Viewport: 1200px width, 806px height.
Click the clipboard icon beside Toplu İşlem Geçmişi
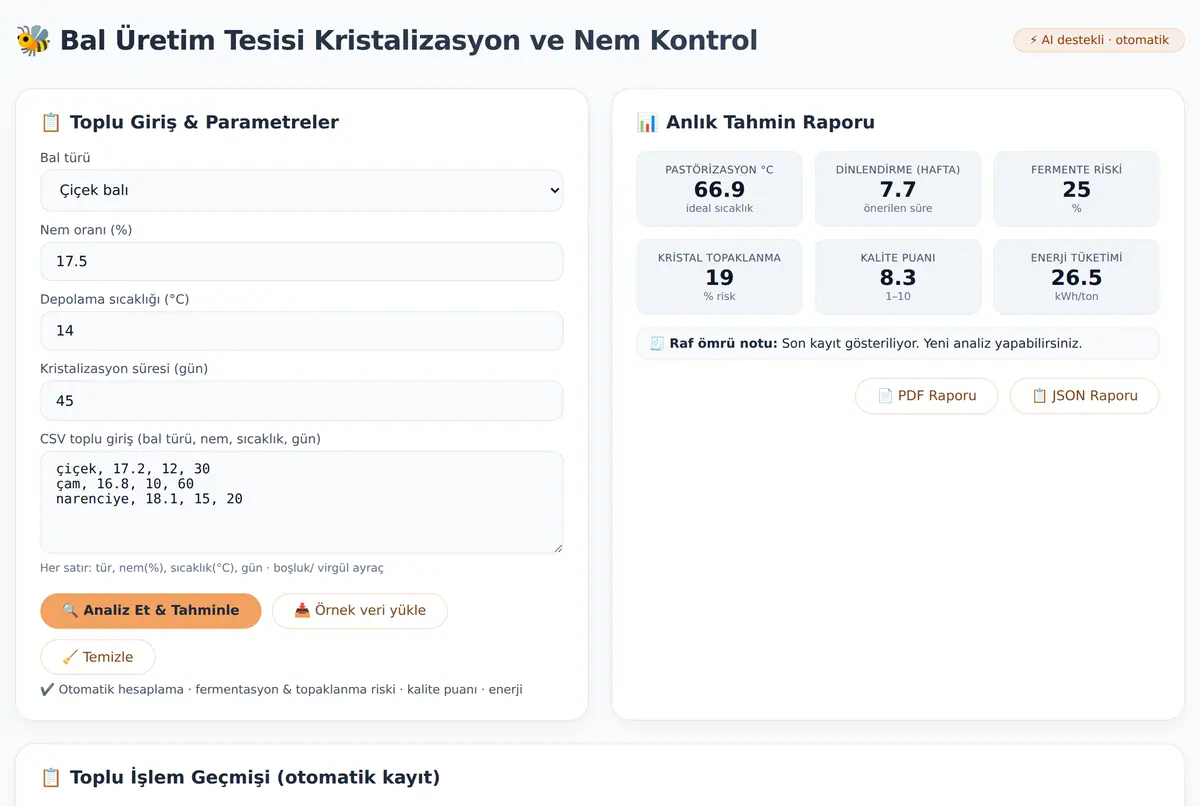51,777
